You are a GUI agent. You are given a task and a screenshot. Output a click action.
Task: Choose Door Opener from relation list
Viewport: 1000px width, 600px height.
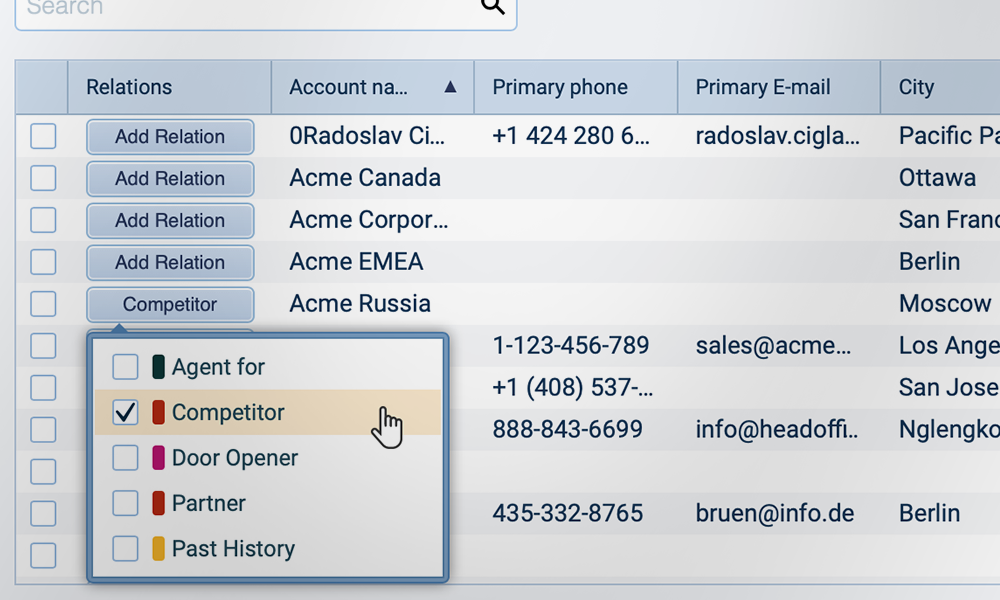pos(235,458)
